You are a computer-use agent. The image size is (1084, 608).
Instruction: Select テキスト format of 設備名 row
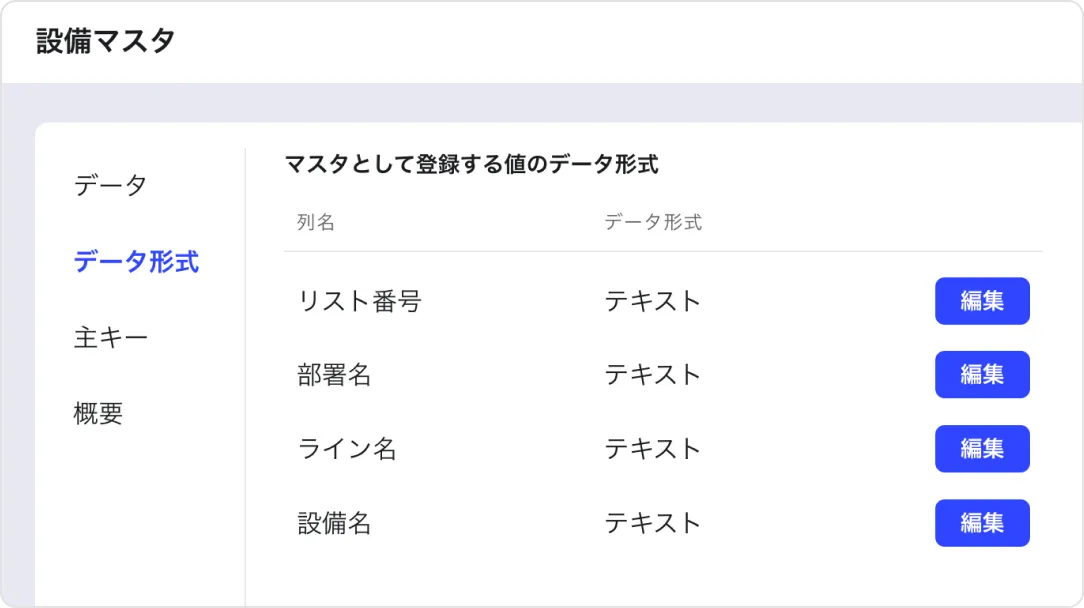(x=653, y=523)
